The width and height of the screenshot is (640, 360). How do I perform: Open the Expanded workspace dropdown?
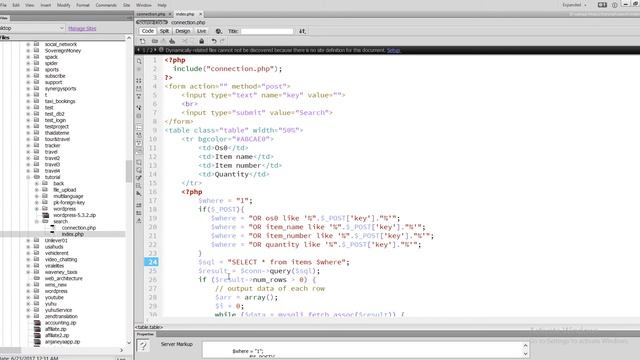(574, 5)
